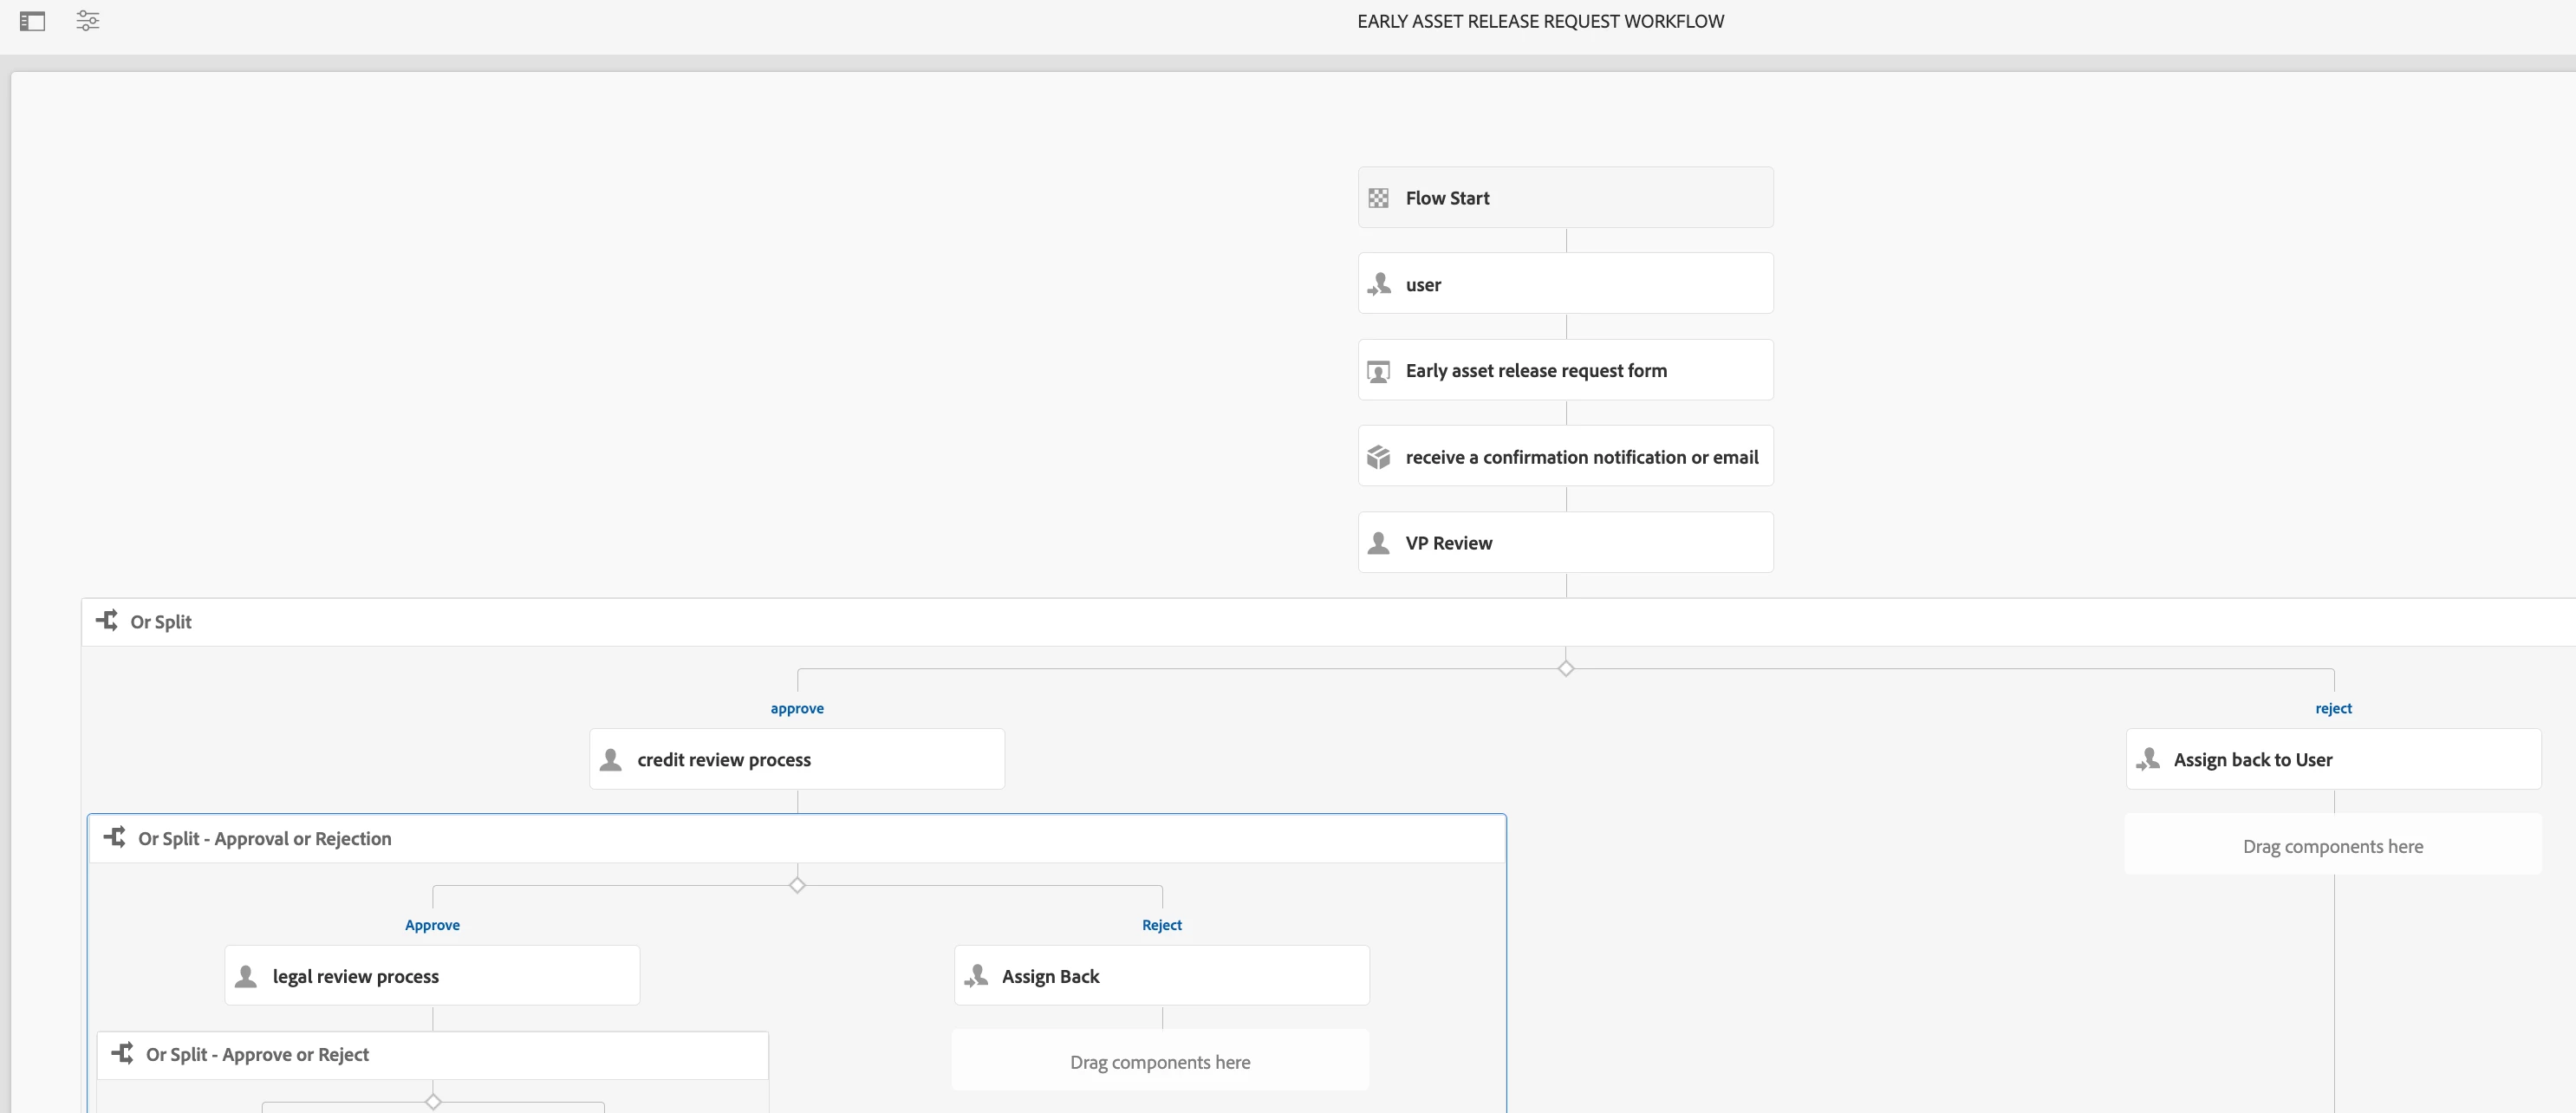Viewport: 2576px width, 1113px height.
Task: Select the Assign Back step
Action: (x=1161, y=976)
